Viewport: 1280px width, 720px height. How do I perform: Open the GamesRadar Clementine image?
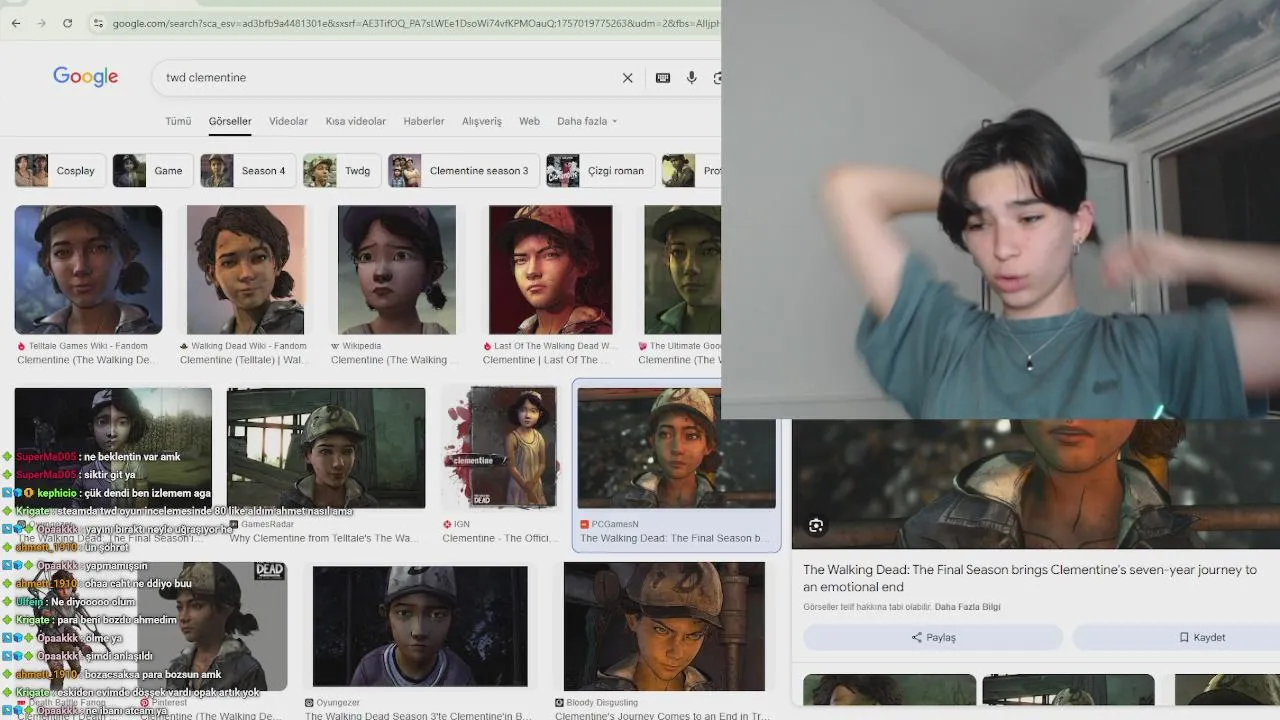(x=326, y=448)
